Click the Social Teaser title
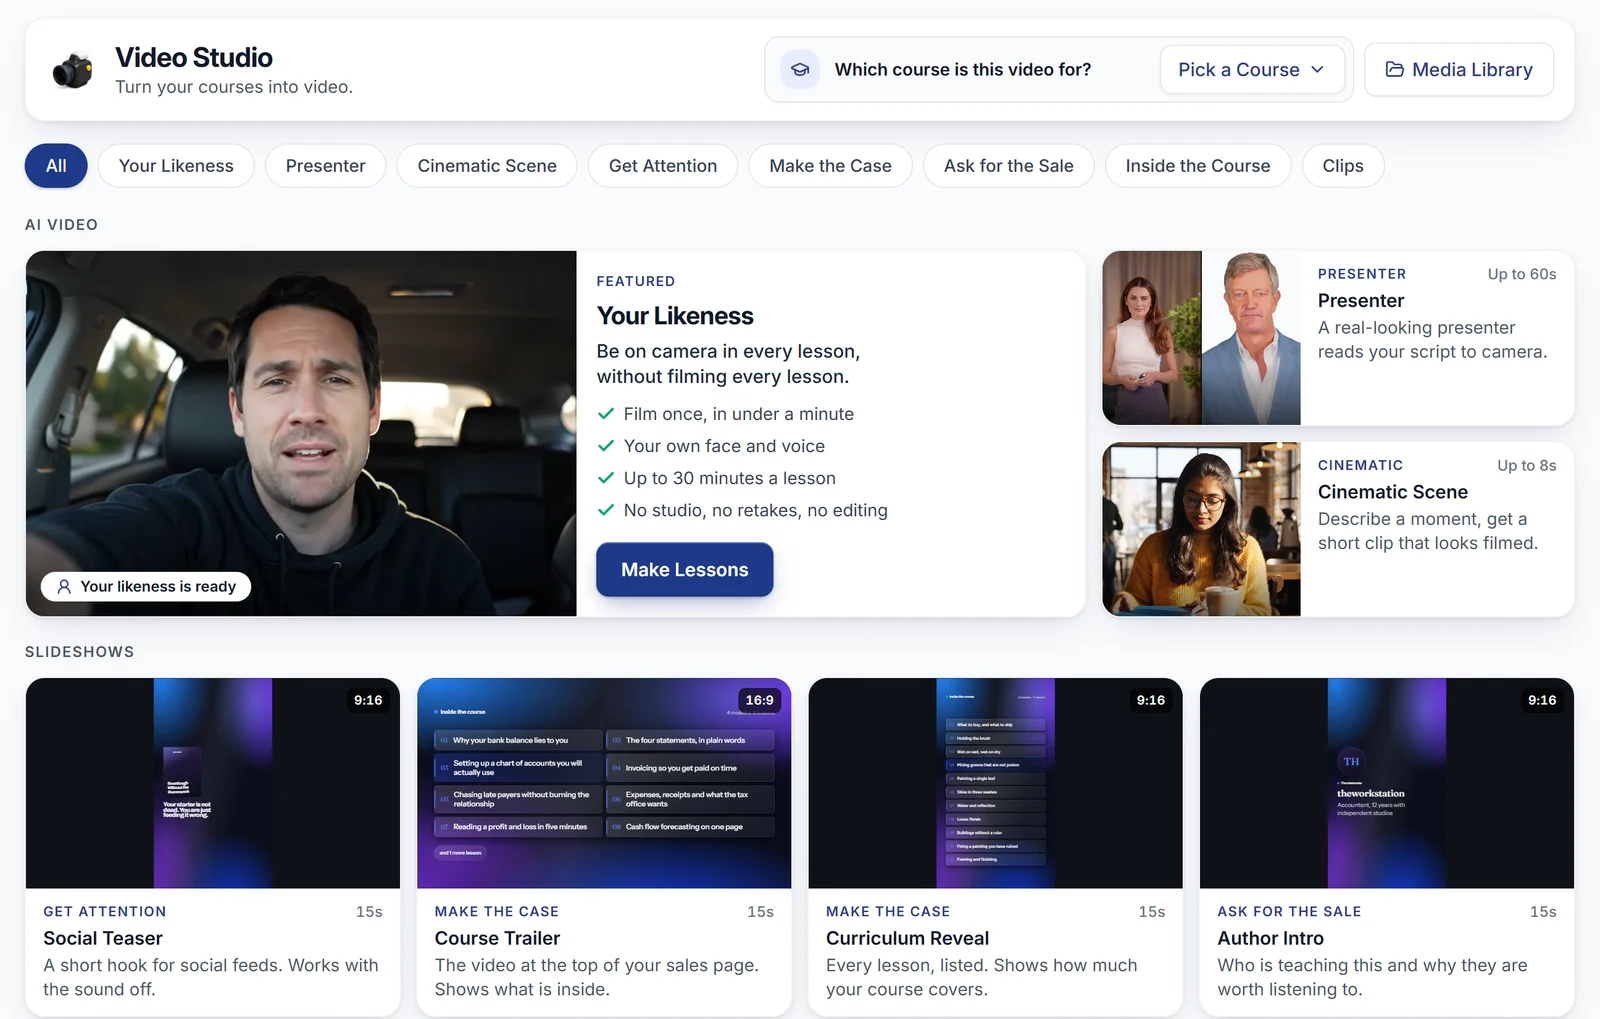This screenshot has height=1019, width=1600. point(103,938)
